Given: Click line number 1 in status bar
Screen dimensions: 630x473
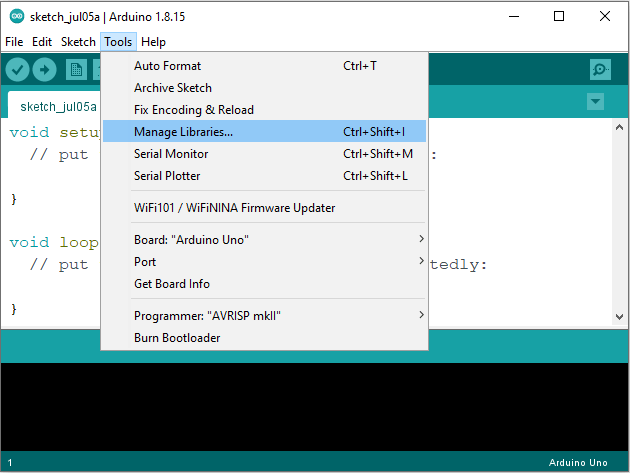Looking at the screenshot, I should point(10,463).
